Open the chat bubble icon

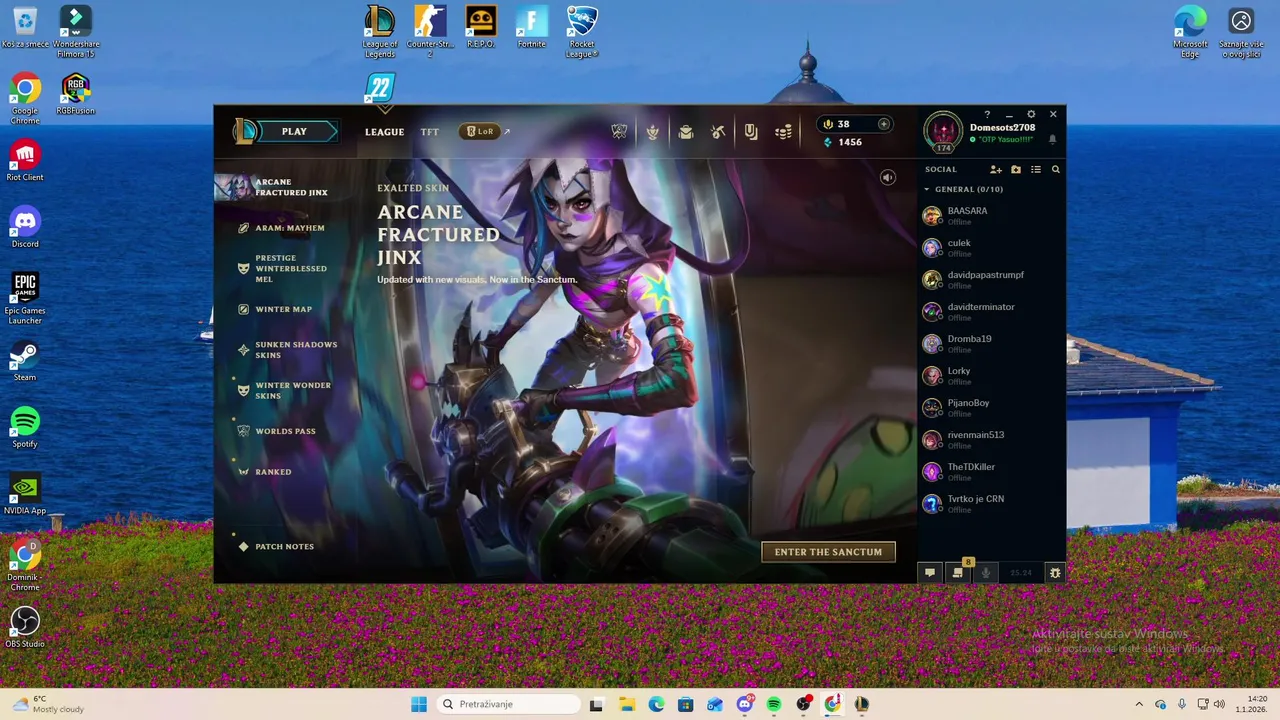(929, 572)
